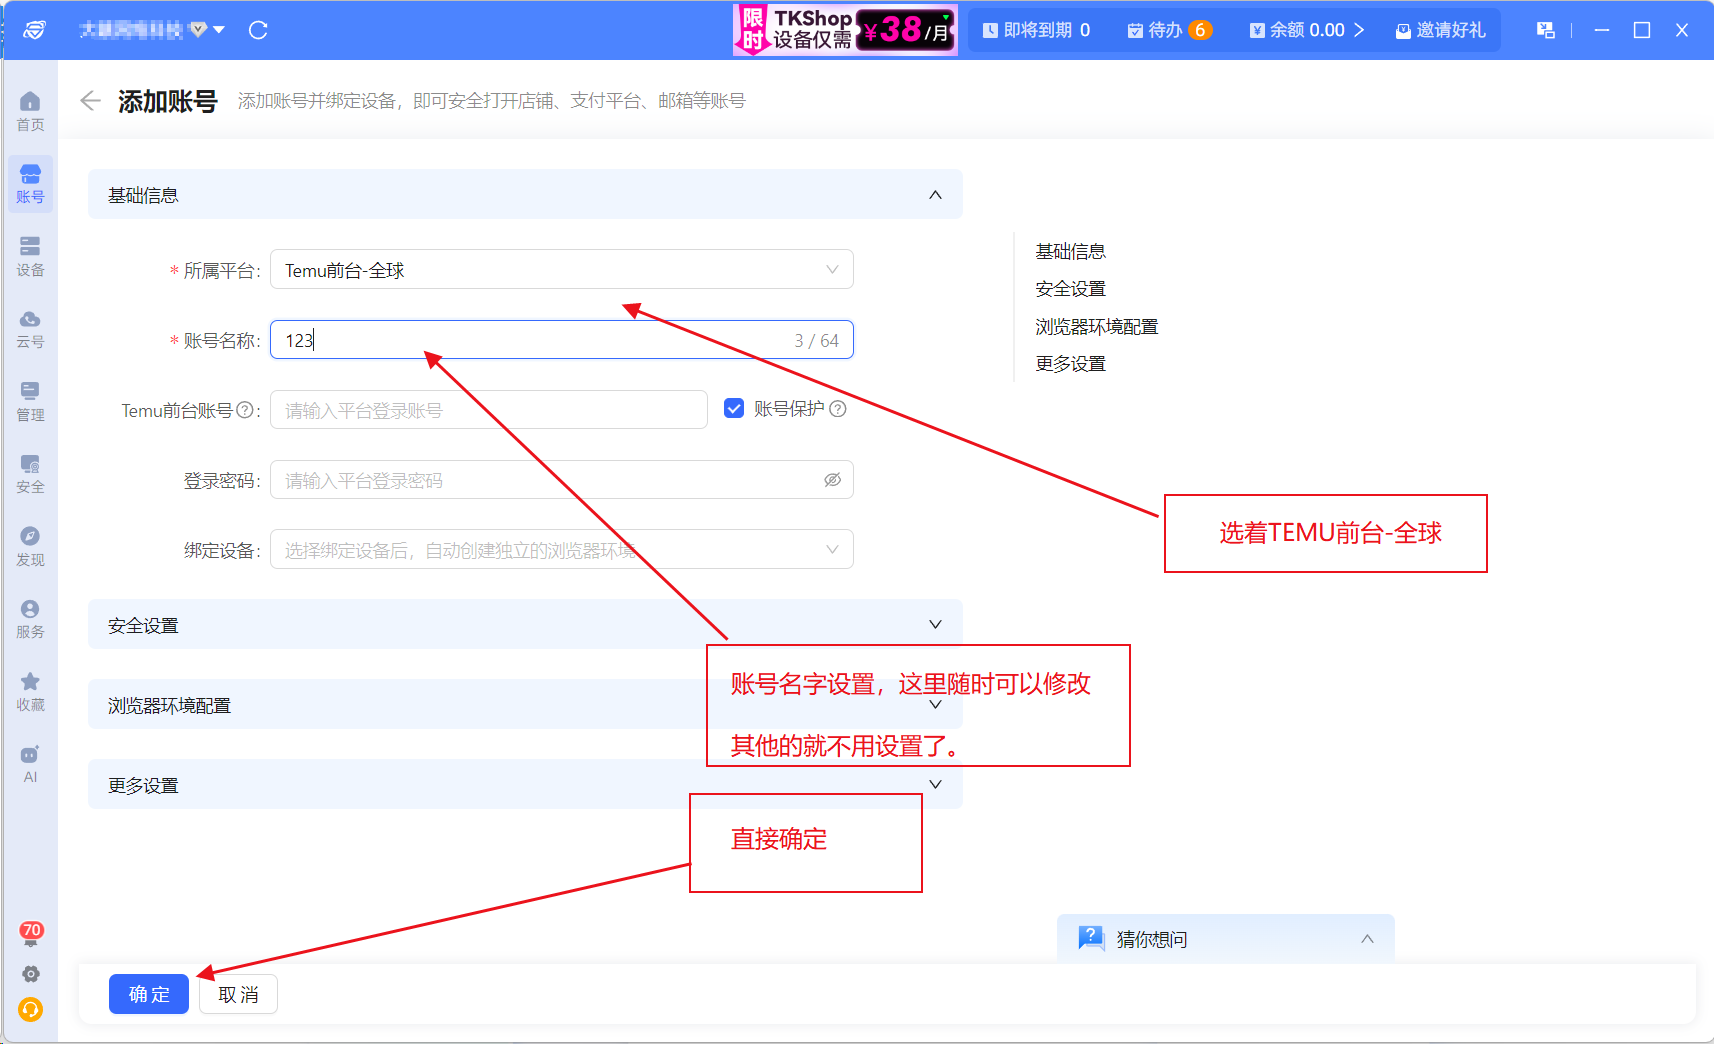Image resolution: width=1714 pixels, height=1044 pixels.
Task: Open notifications bell with 70 badge
Action: (x=31, y=934)
